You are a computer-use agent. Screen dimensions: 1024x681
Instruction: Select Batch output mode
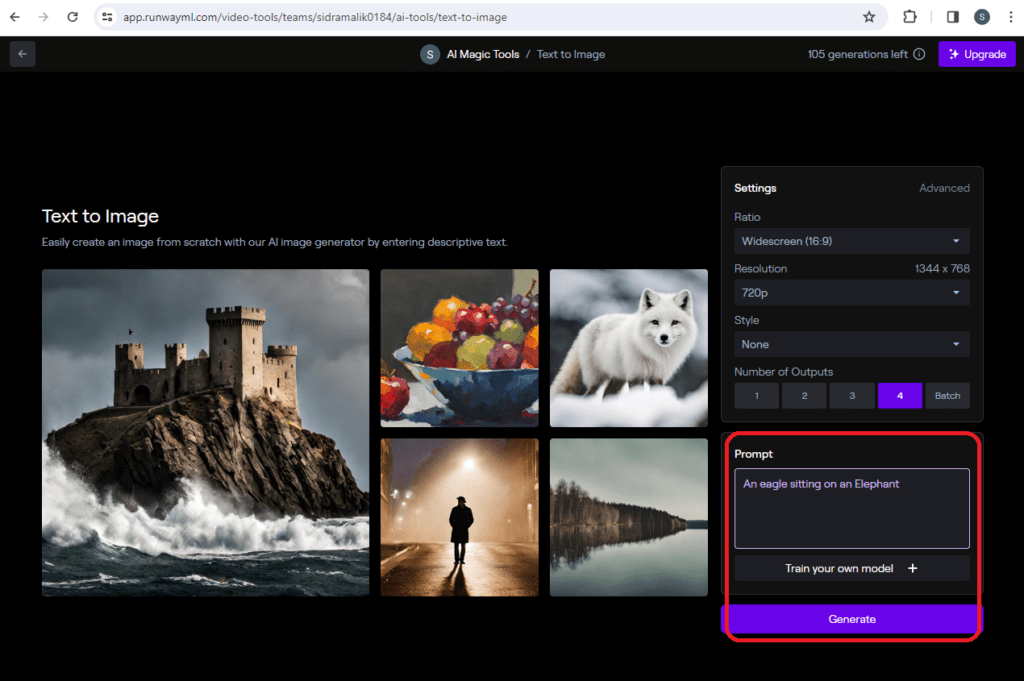point(947,395)
